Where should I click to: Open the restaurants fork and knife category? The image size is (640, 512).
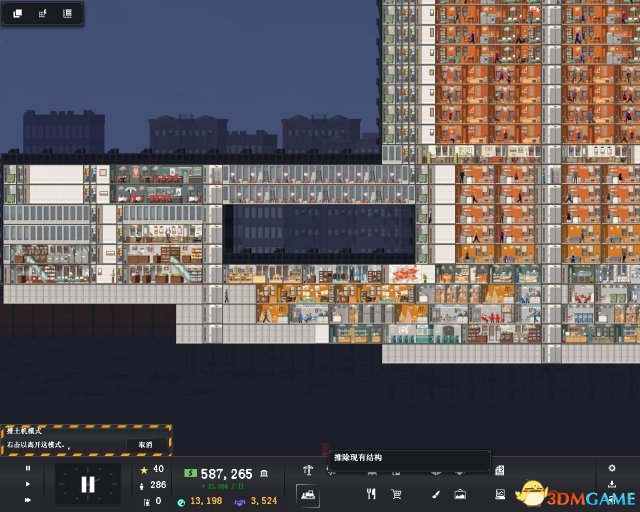[371, 494]
